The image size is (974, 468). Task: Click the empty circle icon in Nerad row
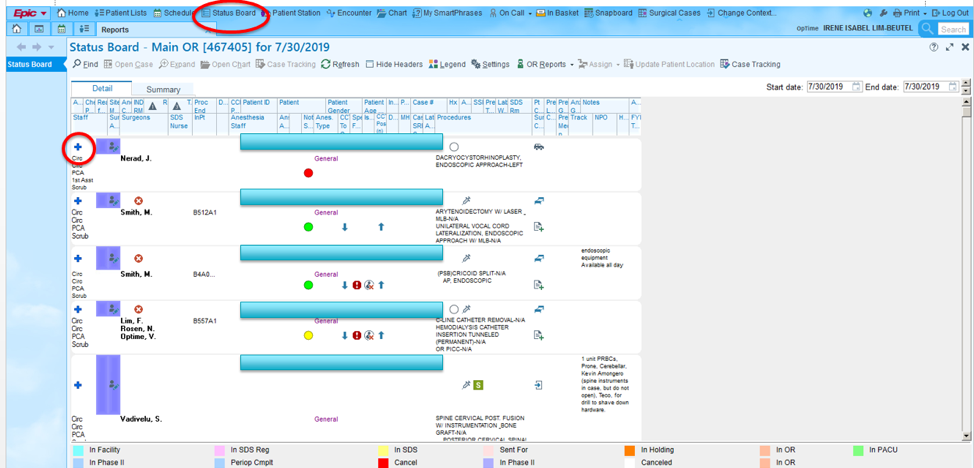[454, 147]
